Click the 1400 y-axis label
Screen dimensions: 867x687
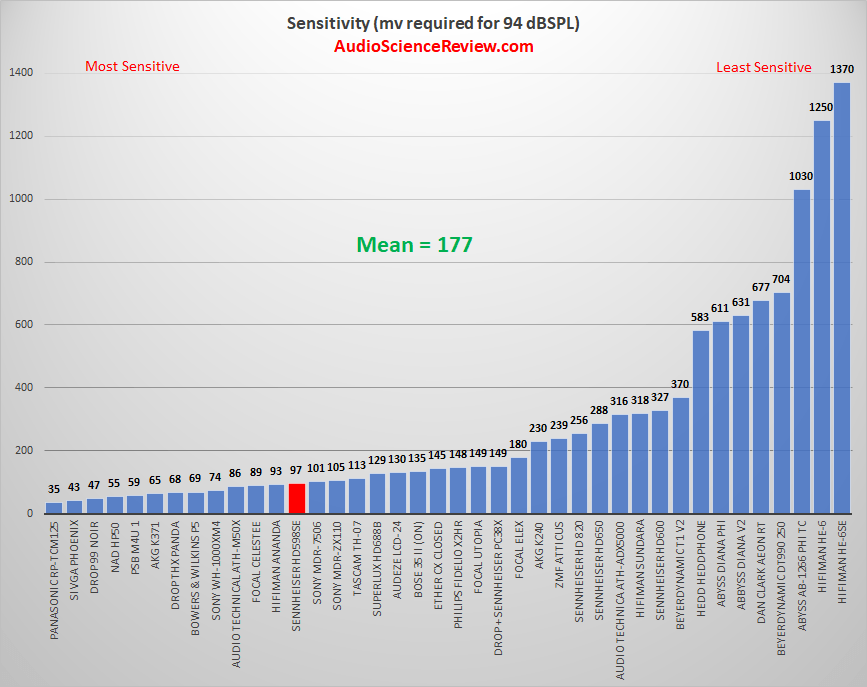tap(21, 72)
